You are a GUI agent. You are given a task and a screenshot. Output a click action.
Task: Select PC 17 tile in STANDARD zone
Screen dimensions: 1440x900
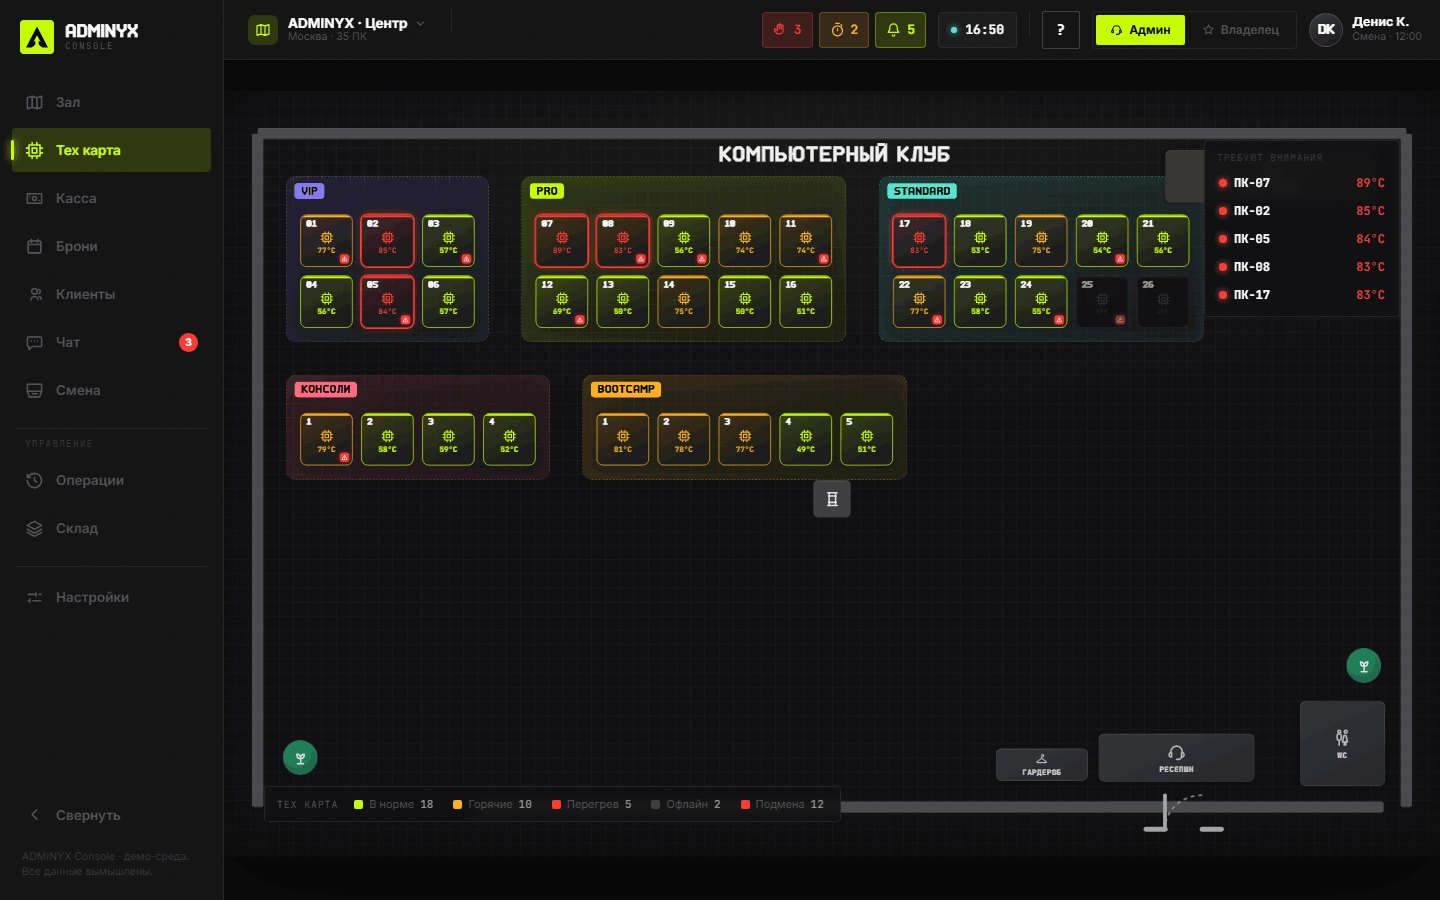point(919,241)
